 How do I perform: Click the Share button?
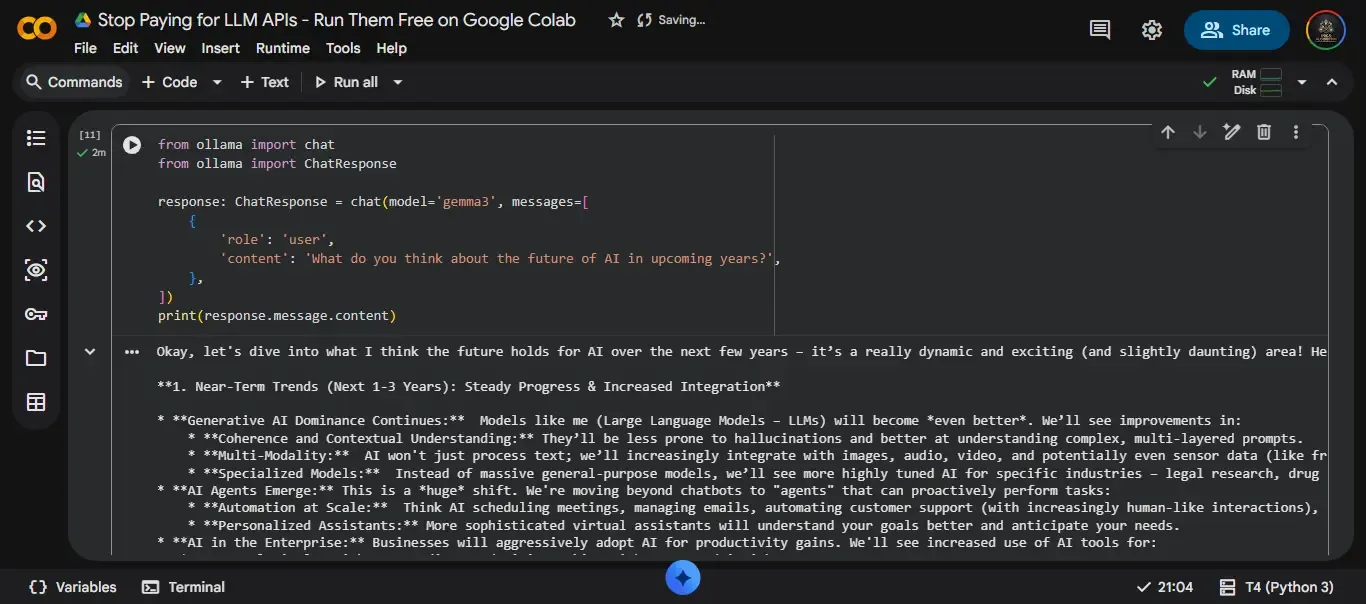click(1235, 30)
